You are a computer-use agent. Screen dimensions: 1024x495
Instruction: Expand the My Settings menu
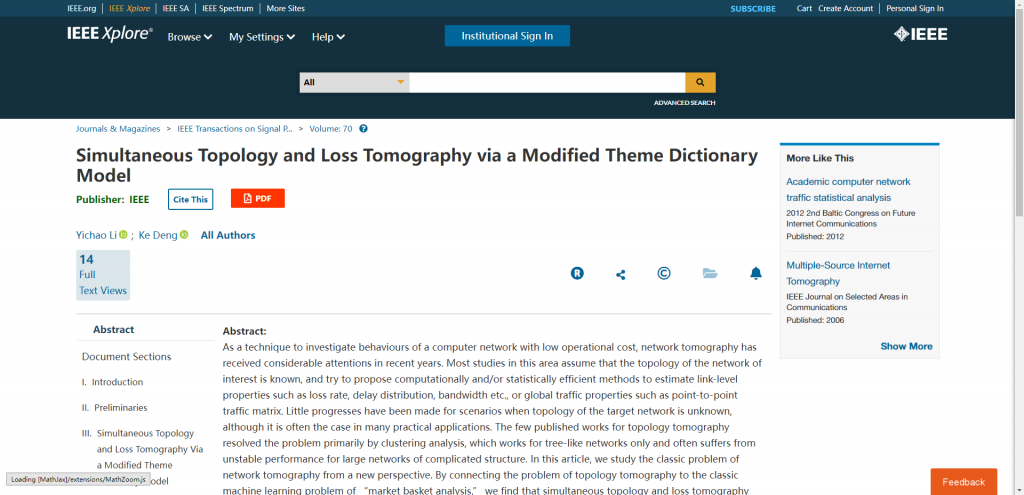[262, 37]
